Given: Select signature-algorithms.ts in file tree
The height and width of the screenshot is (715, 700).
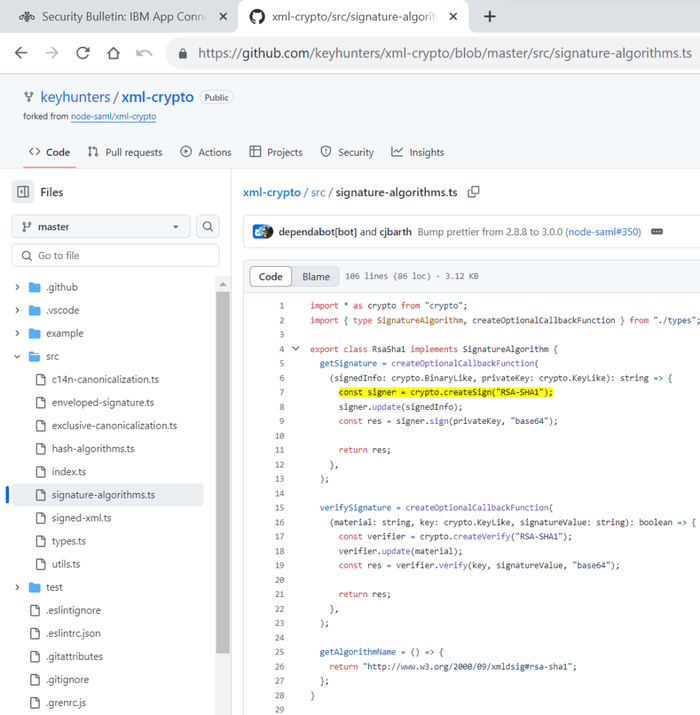Looking at the screenshot, I should click(x=108, y=495).
